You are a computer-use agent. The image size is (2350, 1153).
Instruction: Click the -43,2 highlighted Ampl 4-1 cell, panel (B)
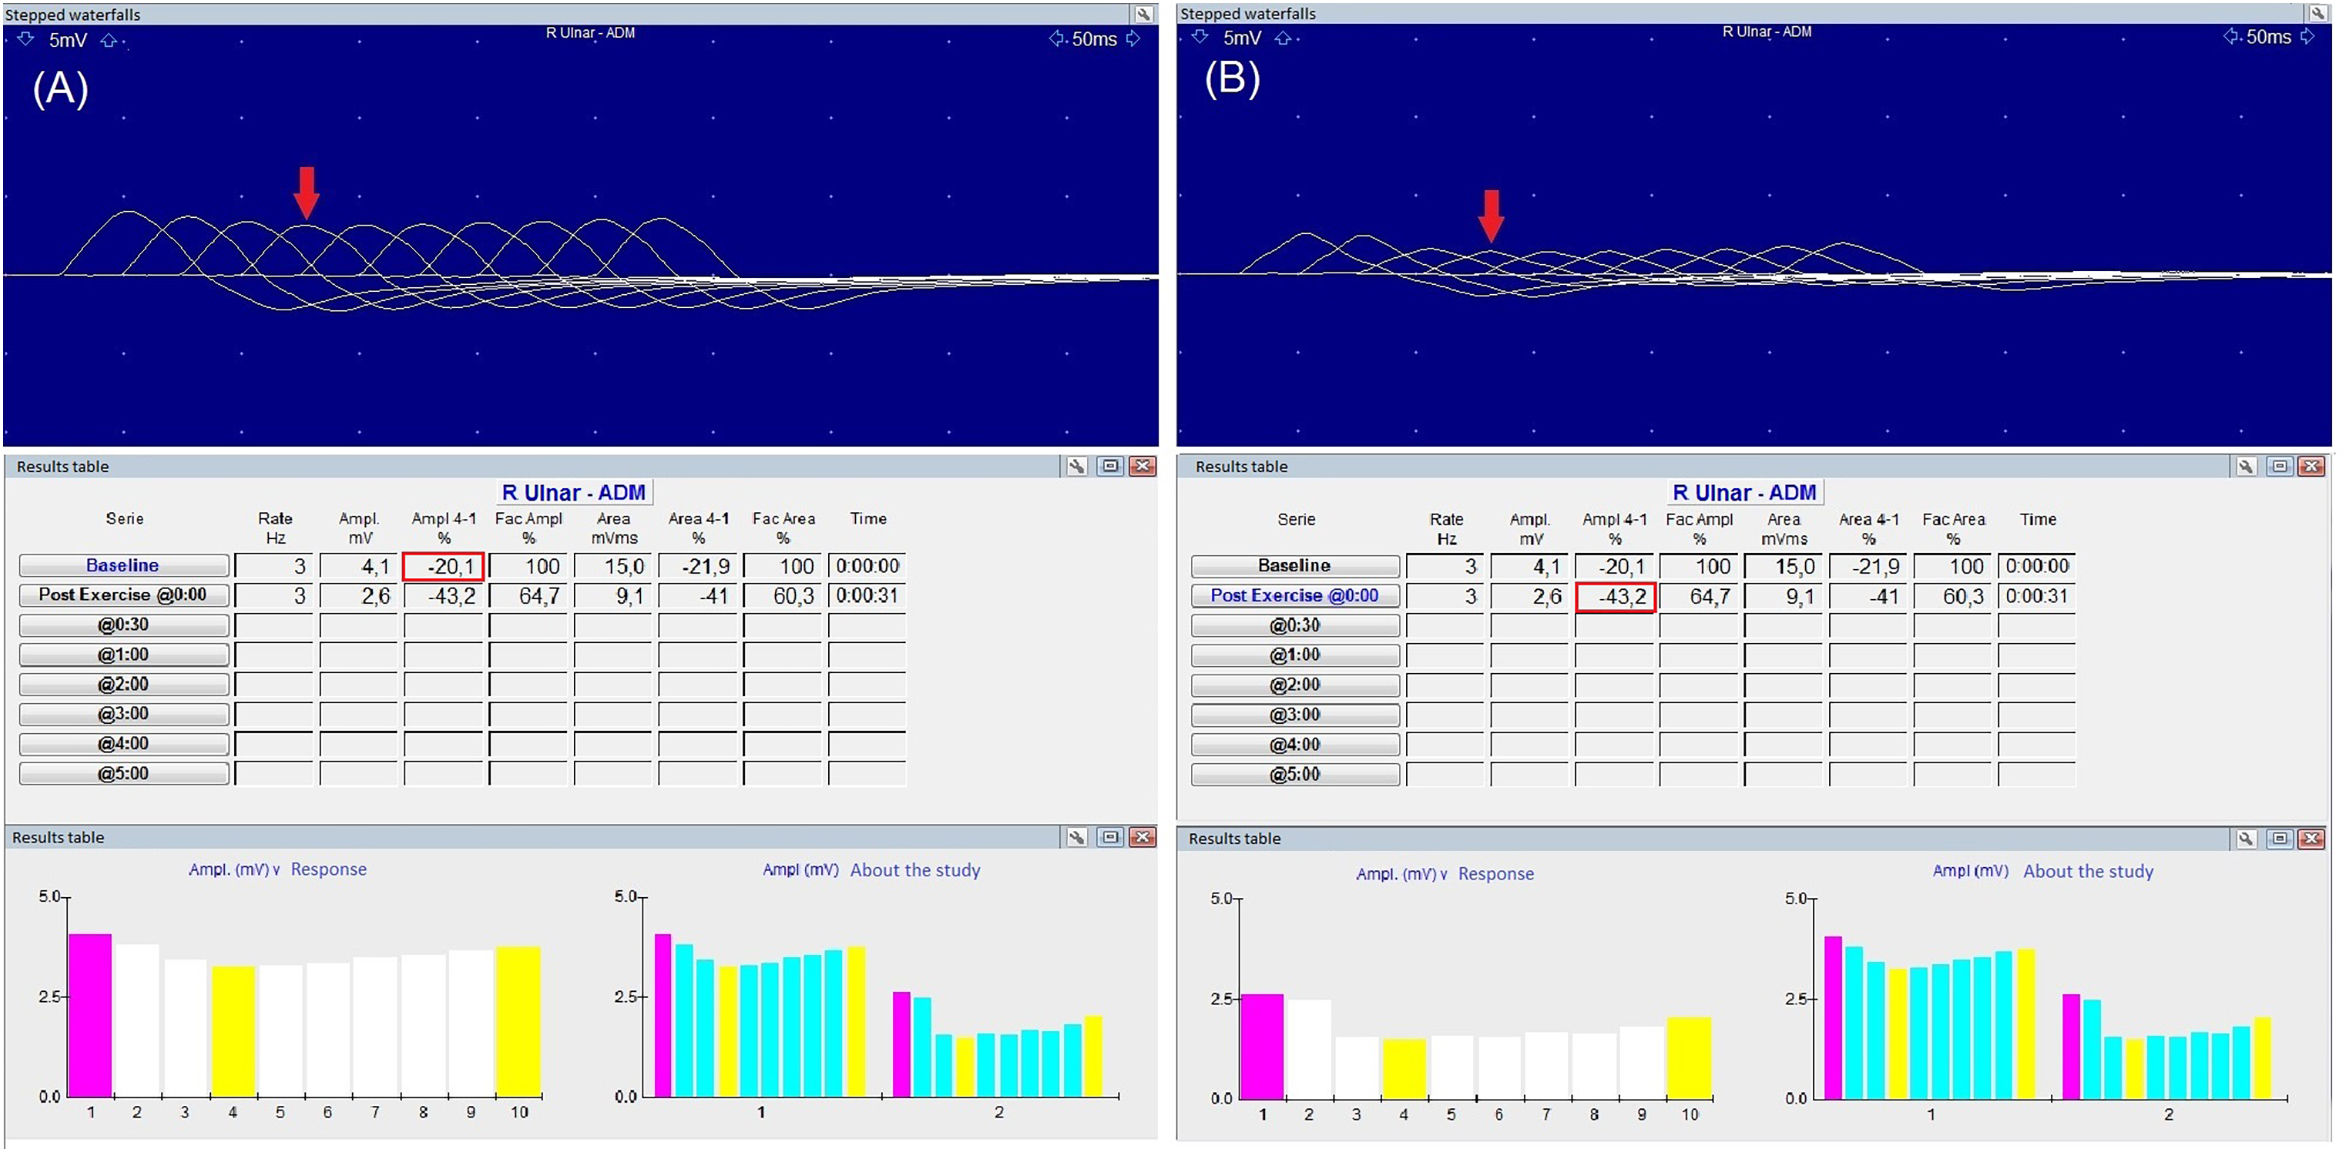(x=1614, y=597)
